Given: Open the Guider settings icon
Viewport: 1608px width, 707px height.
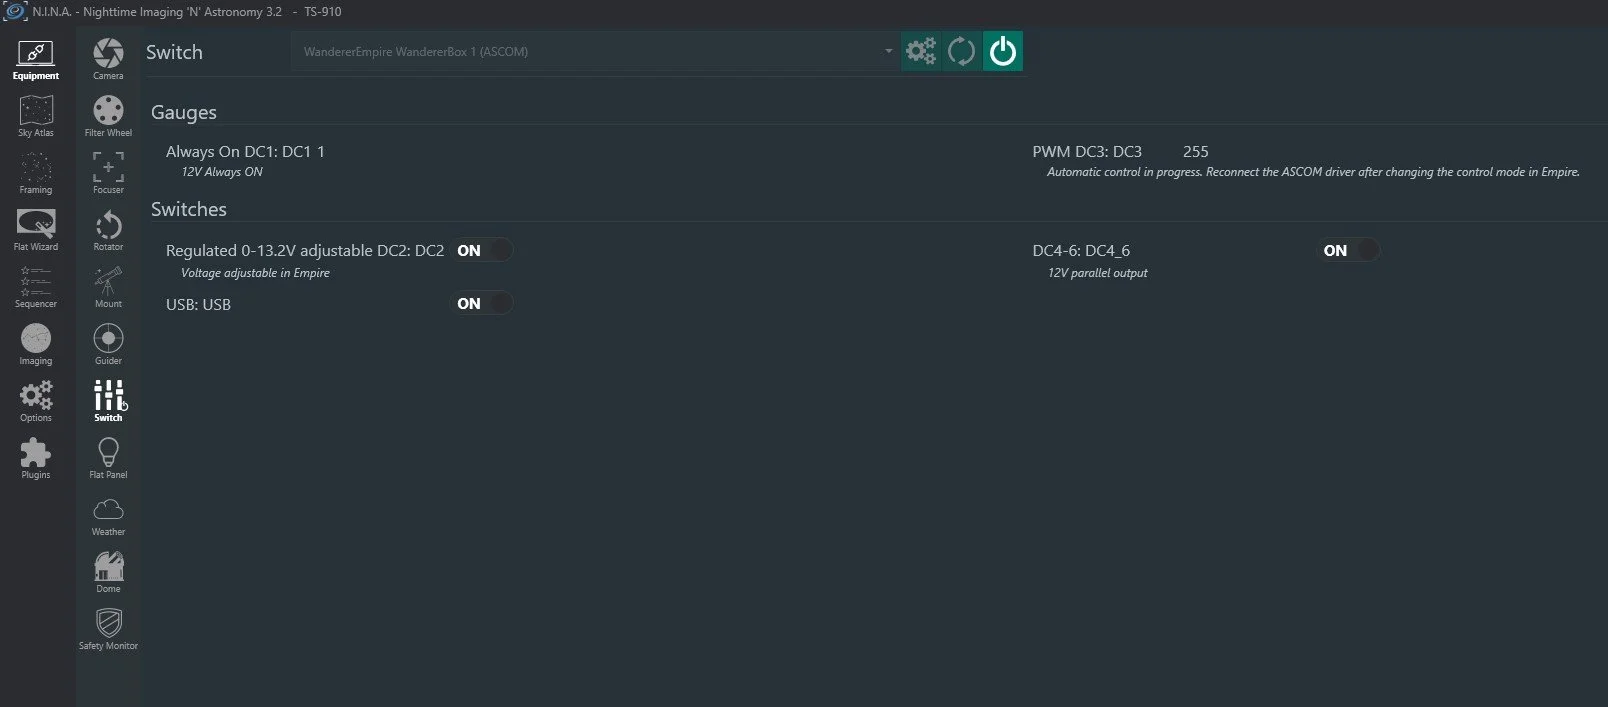Looking at the screenshot, I should (x=108, y=344).
